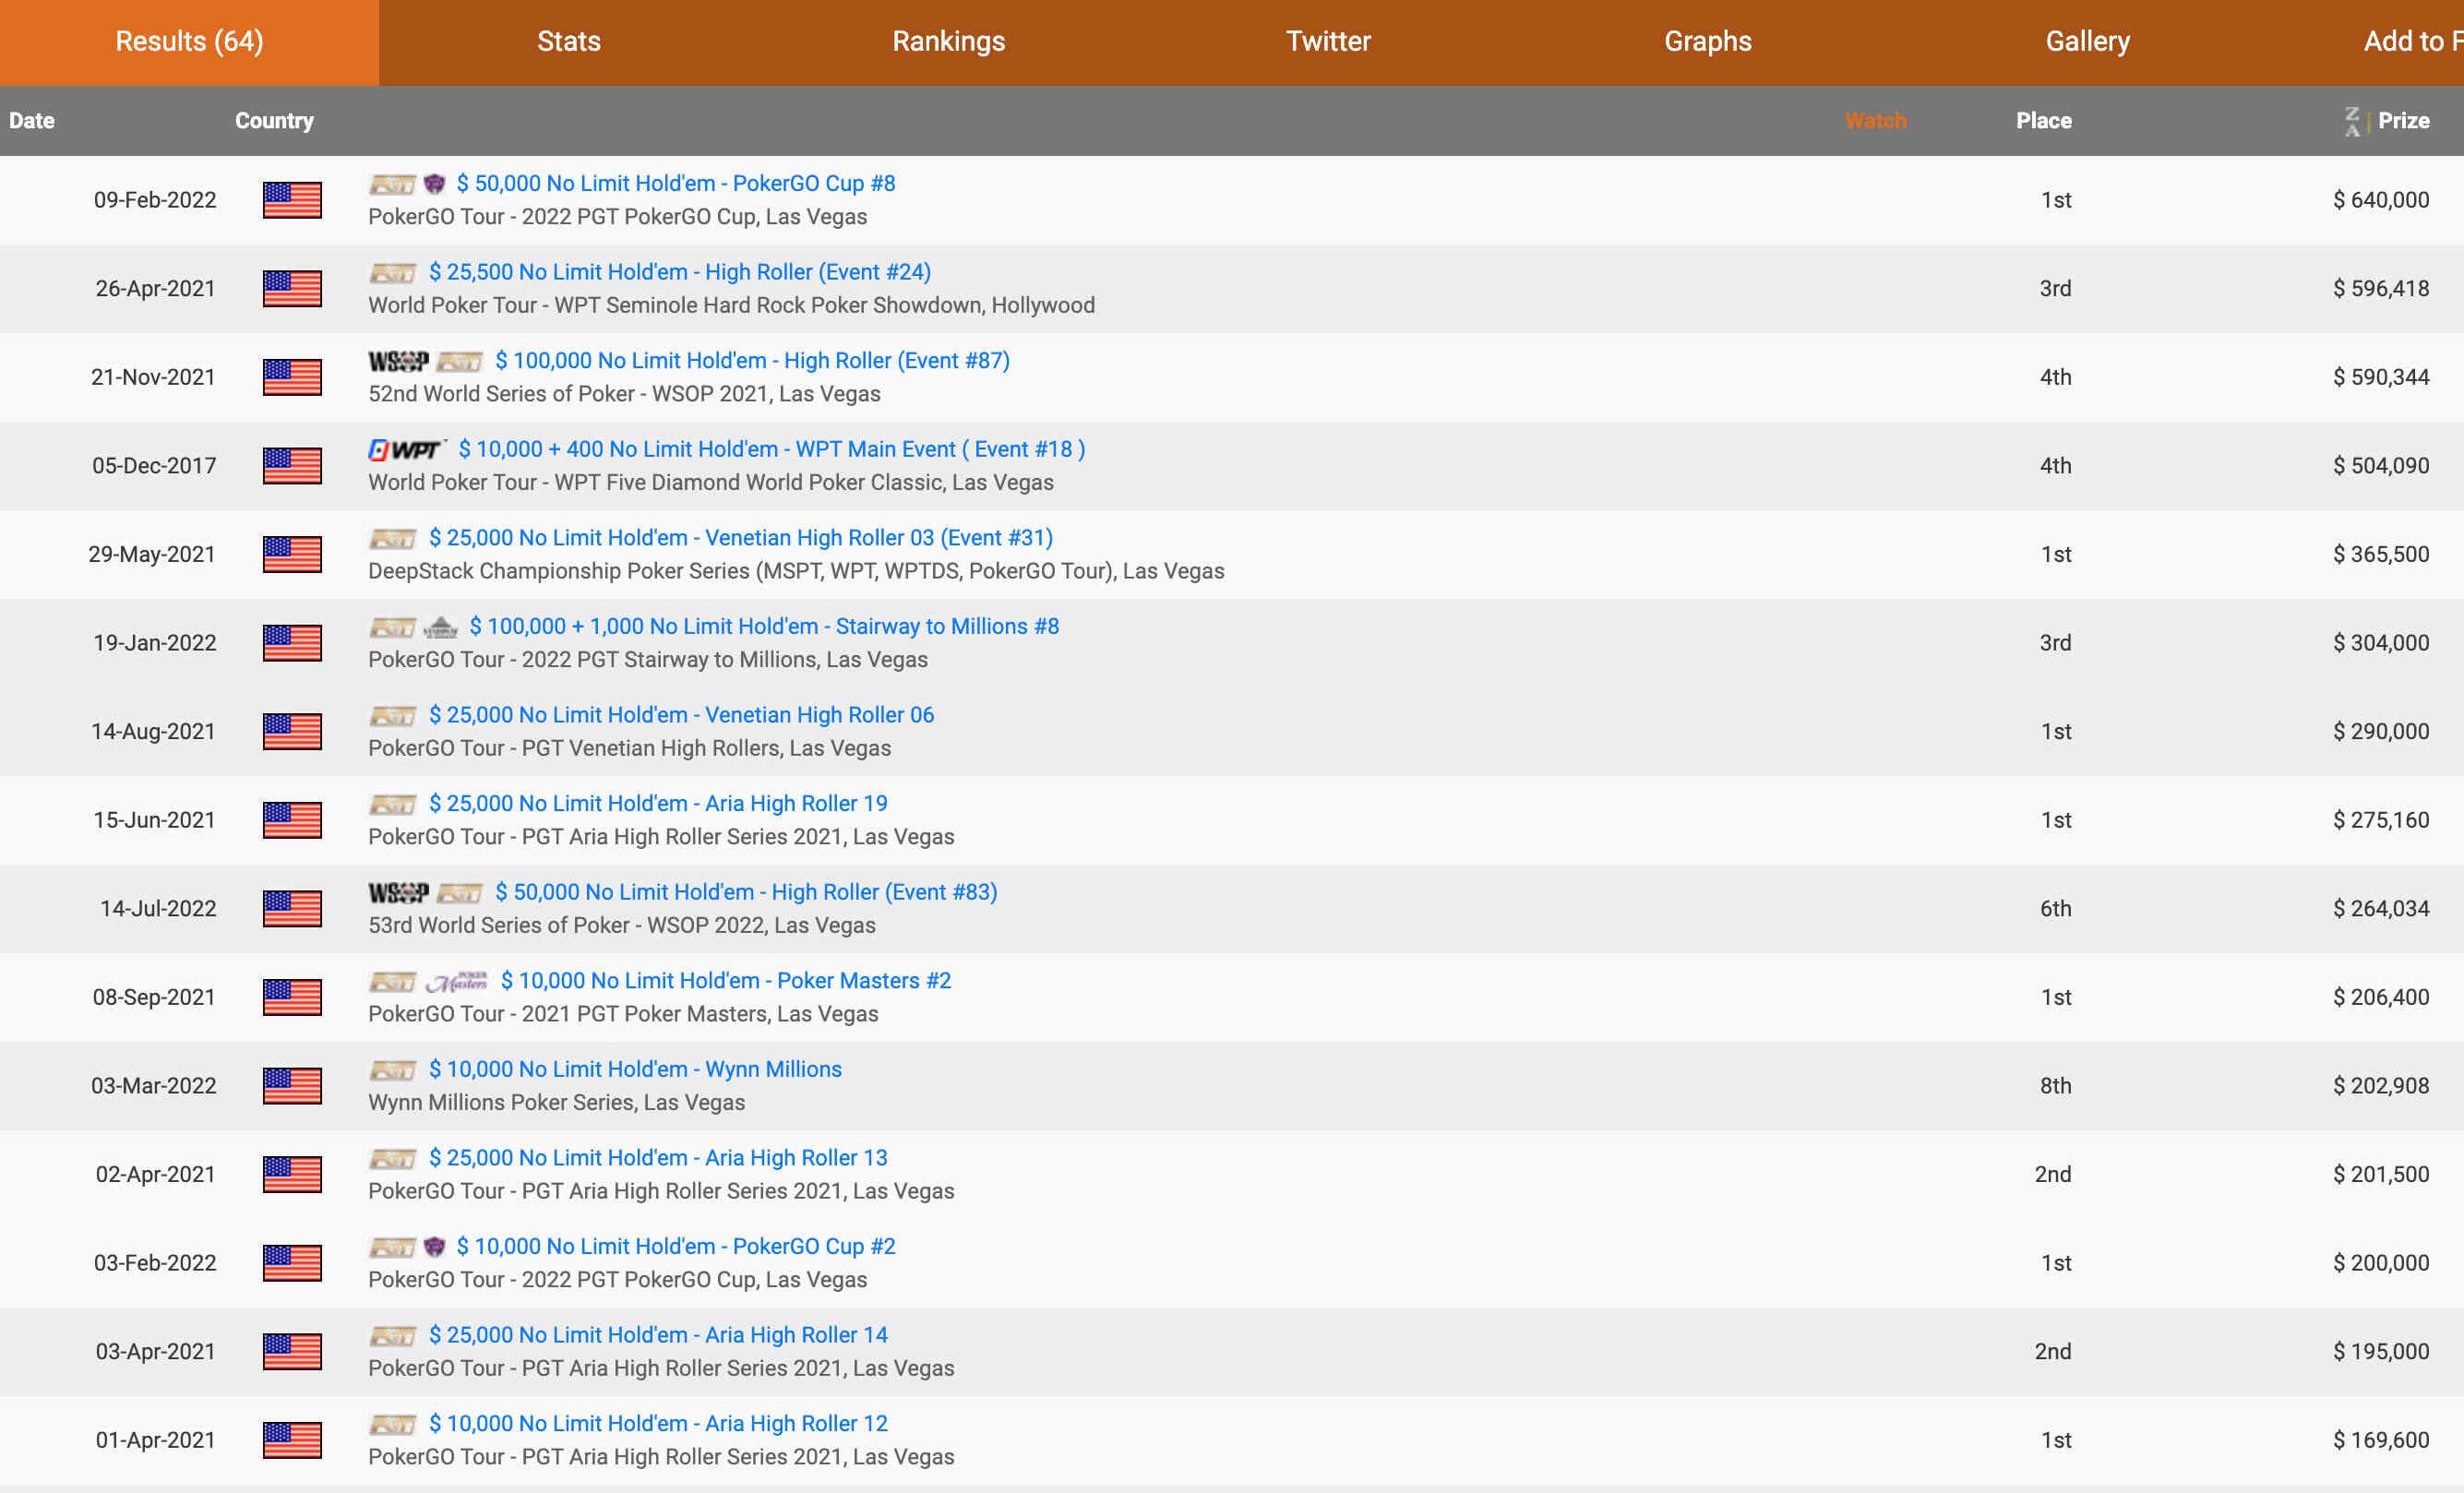Click the US flag for 09-Feb-2022 result
Viewport: 2464px width, 1493px height.
click(292, 200)
